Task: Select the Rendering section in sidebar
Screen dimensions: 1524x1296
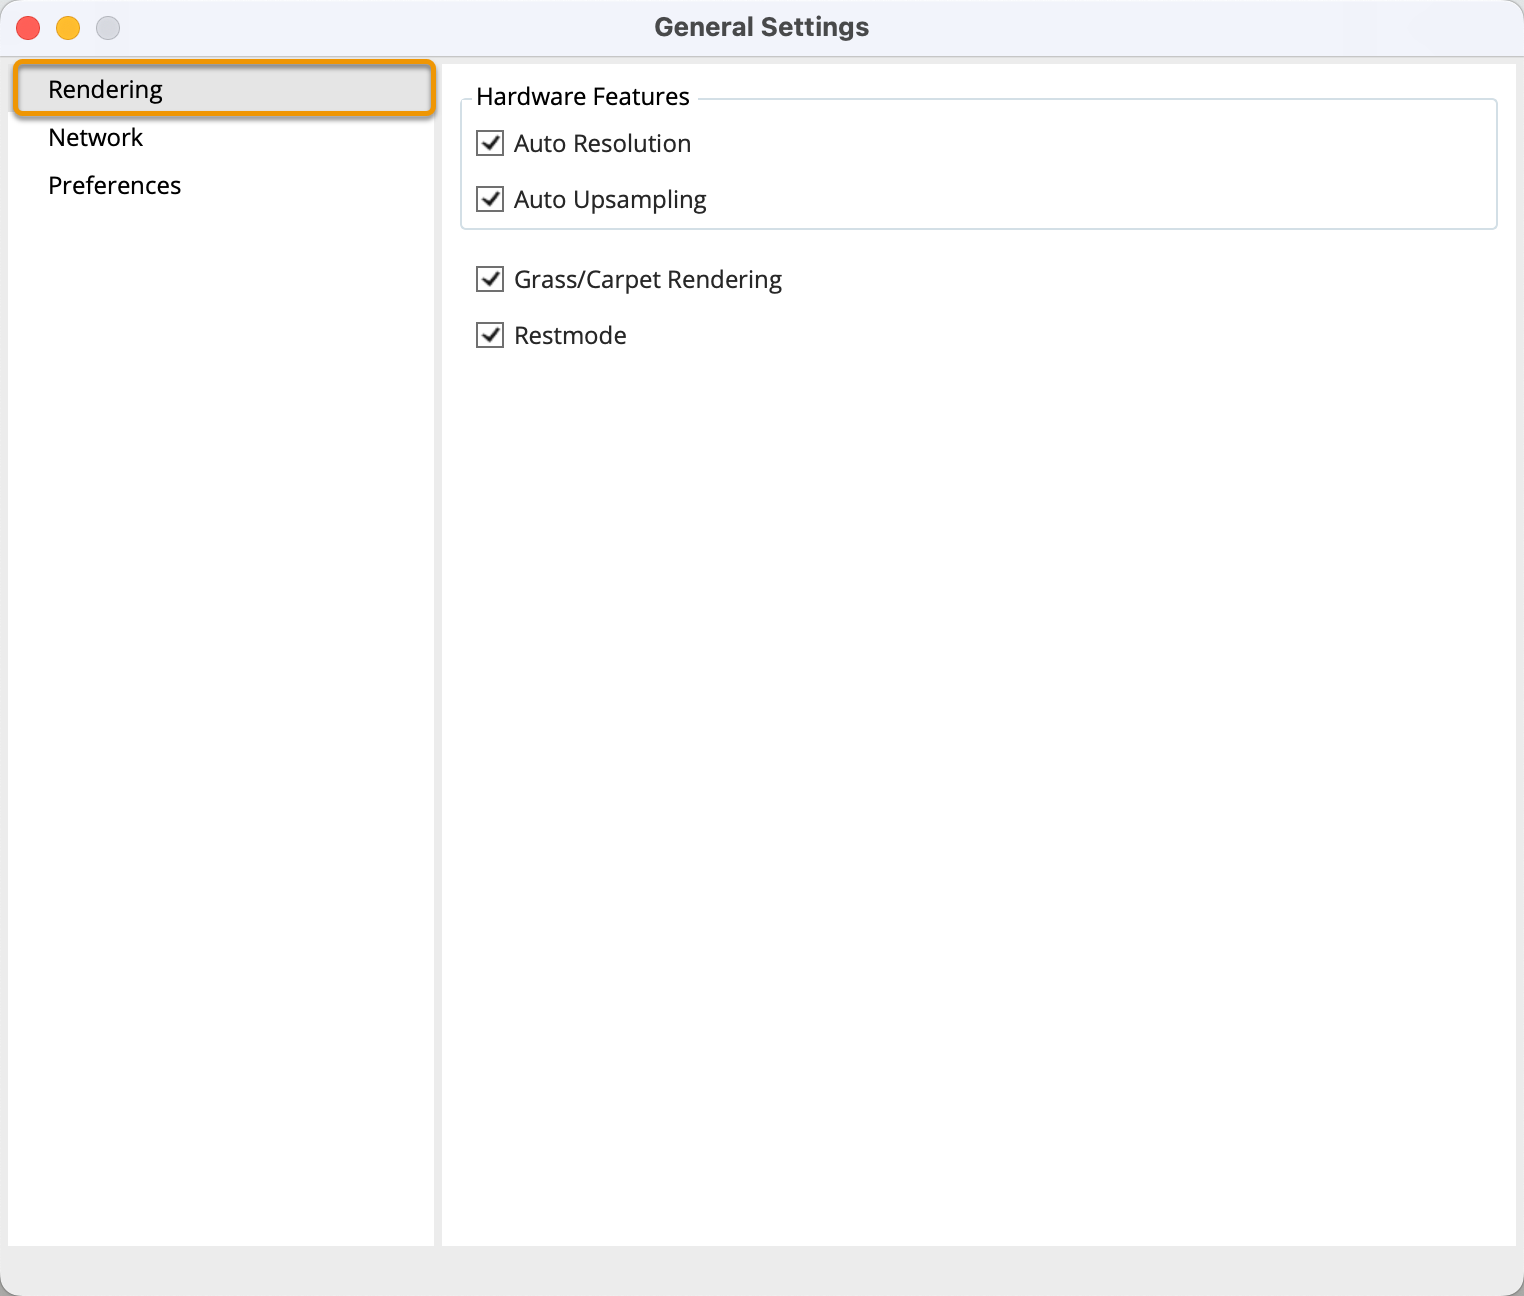Action: click(x=105, y=89)
